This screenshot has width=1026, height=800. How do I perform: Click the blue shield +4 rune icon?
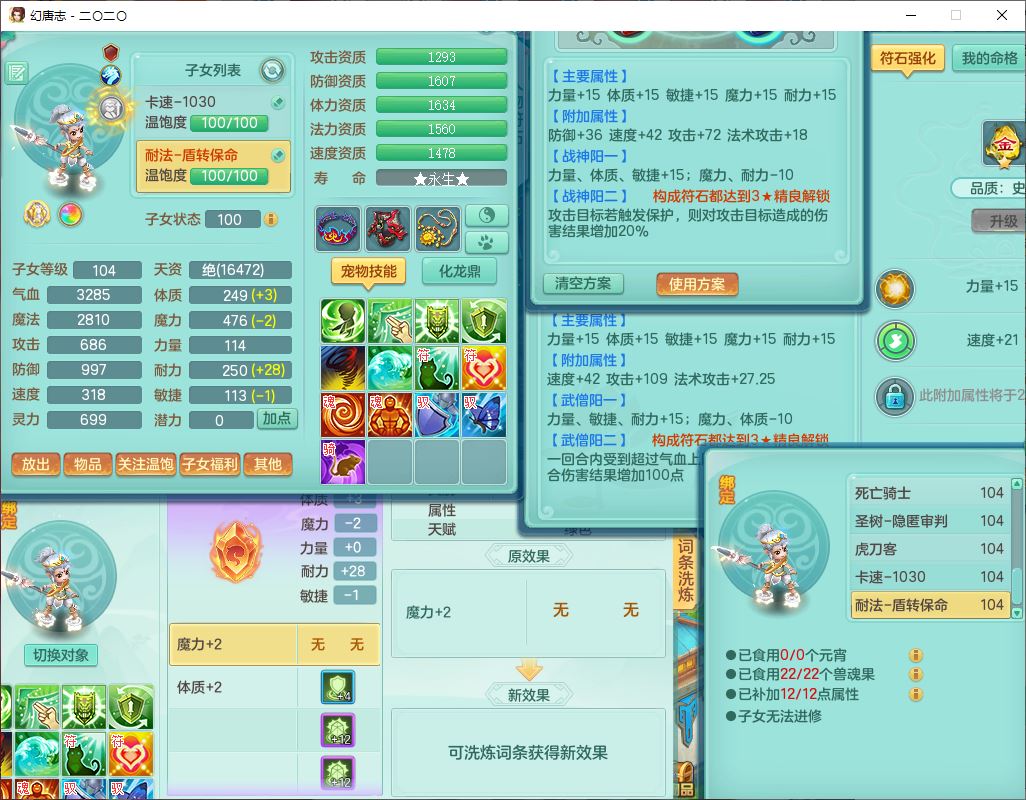[338, 687]
